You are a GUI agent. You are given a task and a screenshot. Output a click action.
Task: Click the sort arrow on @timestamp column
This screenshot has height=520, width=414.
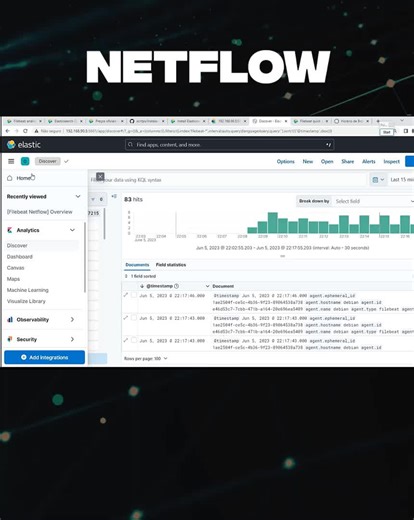point(142,286)
